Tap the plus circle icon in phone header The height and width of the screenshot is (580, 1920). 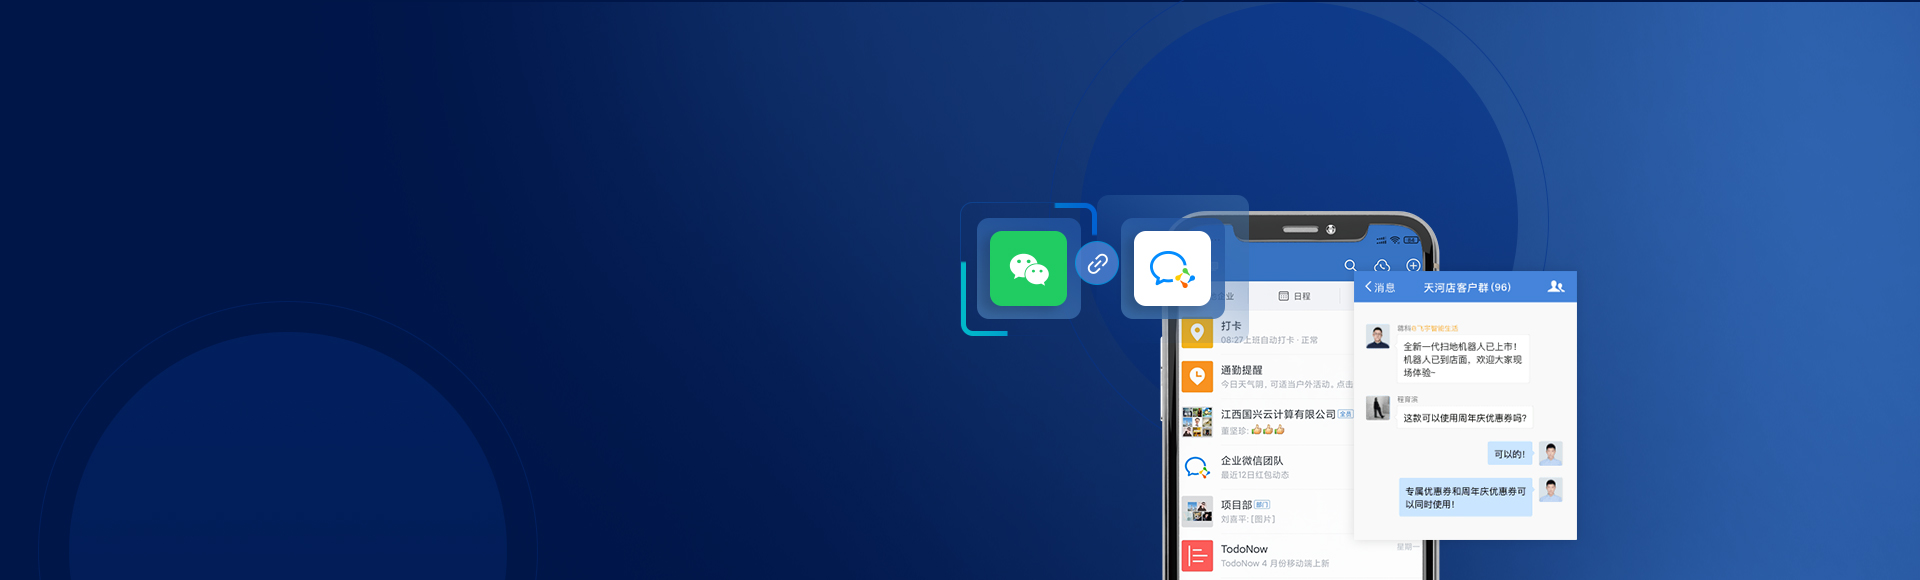(1413, 266)
